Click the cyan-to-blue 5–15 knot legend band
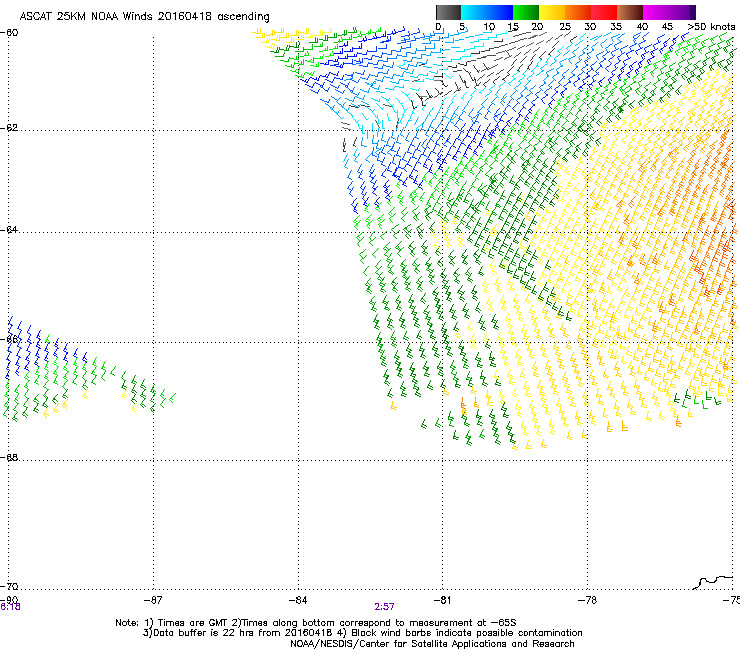The height and width of the screenshot is (650, 740). click(487, 12)
